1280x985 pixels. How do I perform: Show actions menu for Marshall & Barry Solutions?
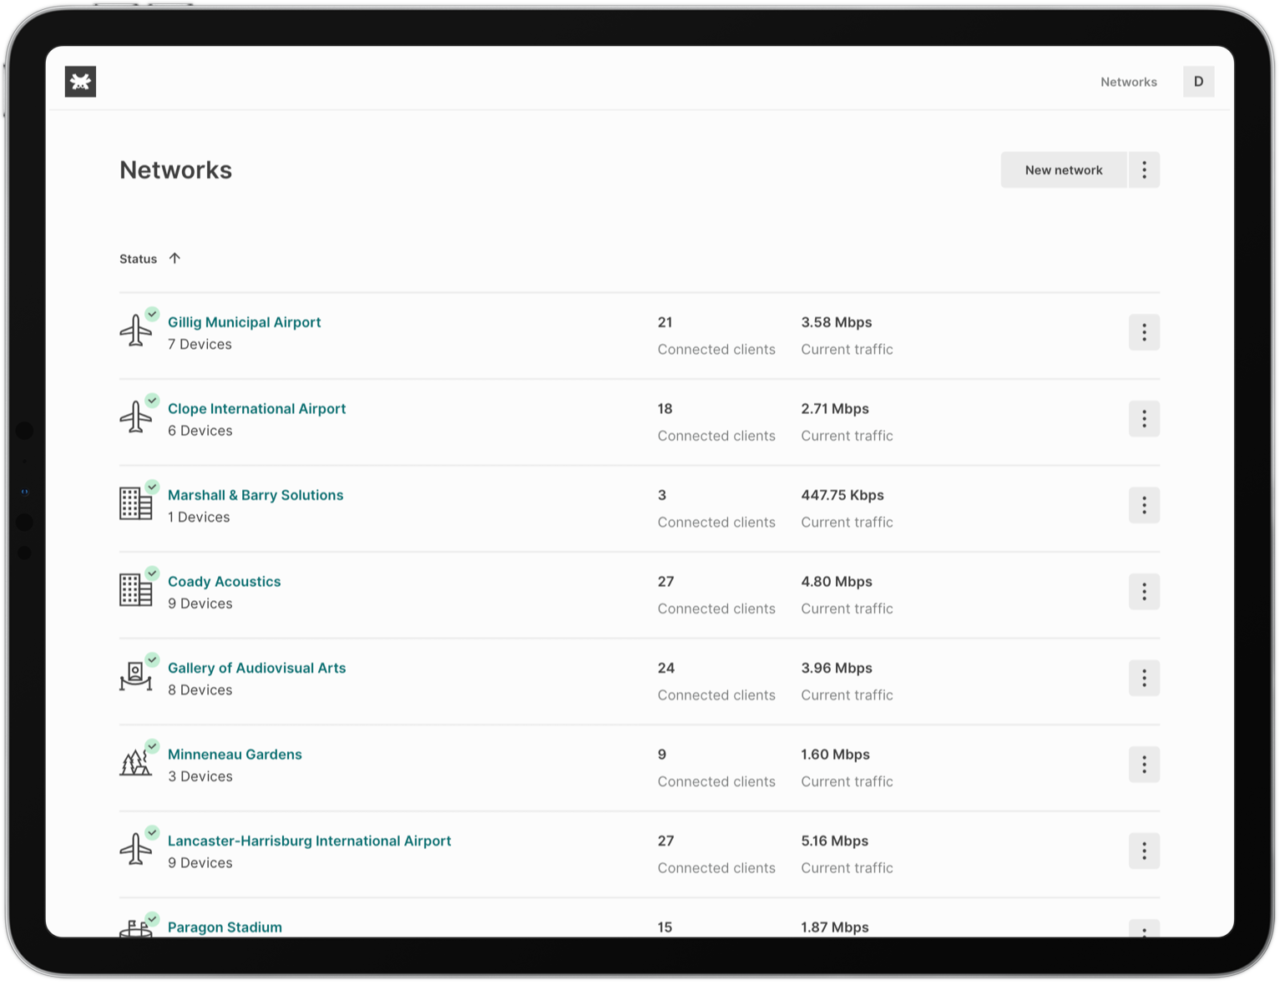[1144, 505]
